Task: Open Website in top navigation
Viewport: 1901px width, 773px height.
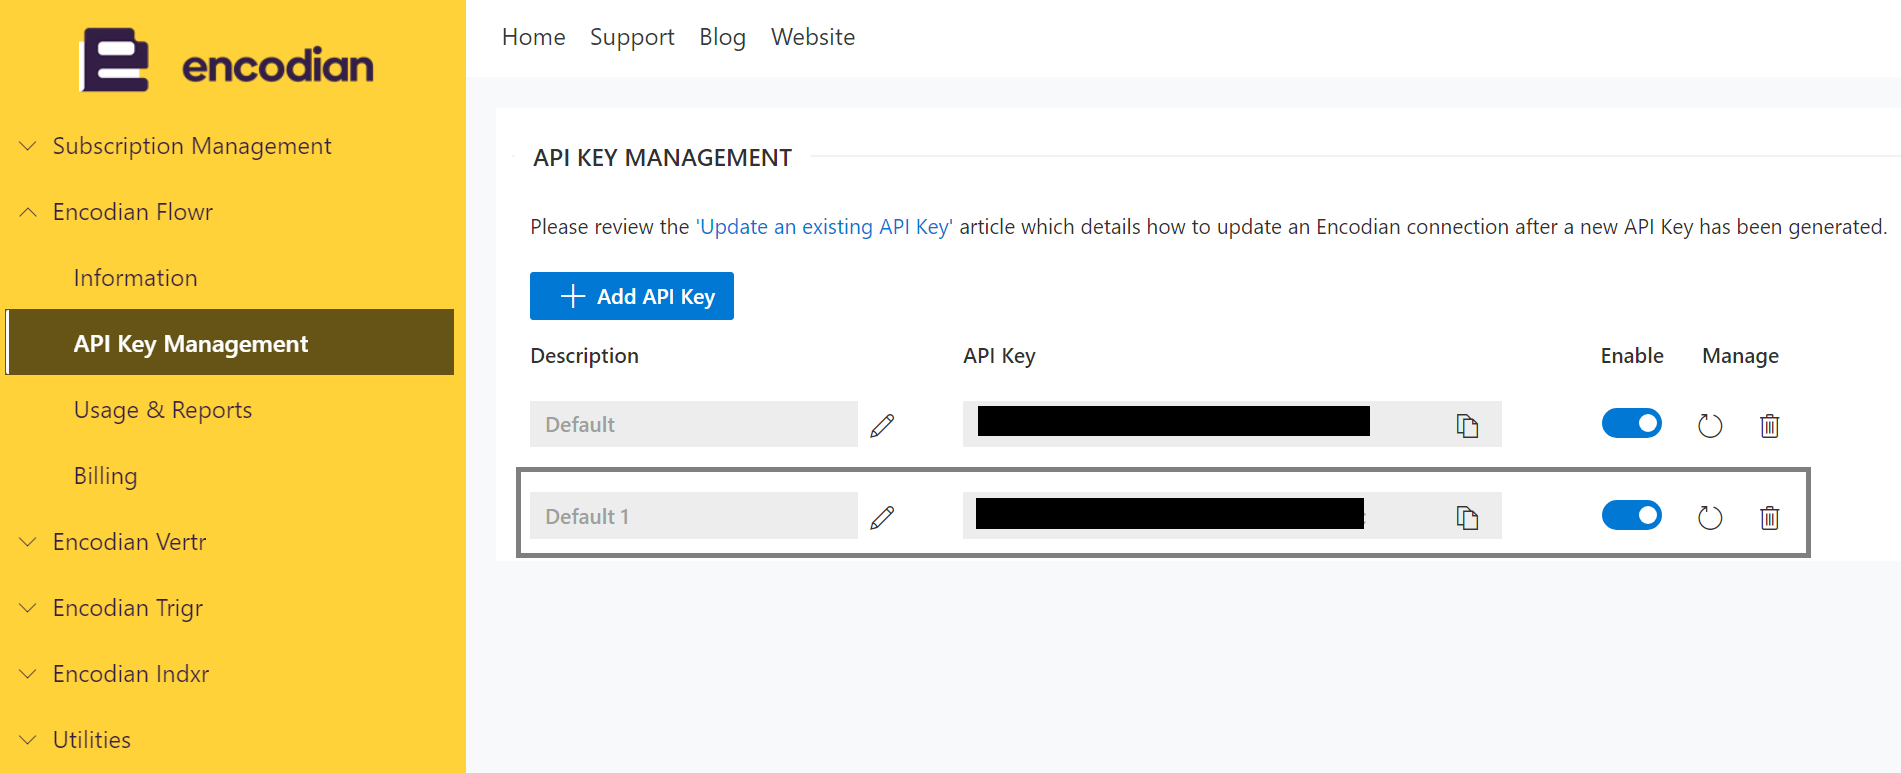Action: point(813,37)
